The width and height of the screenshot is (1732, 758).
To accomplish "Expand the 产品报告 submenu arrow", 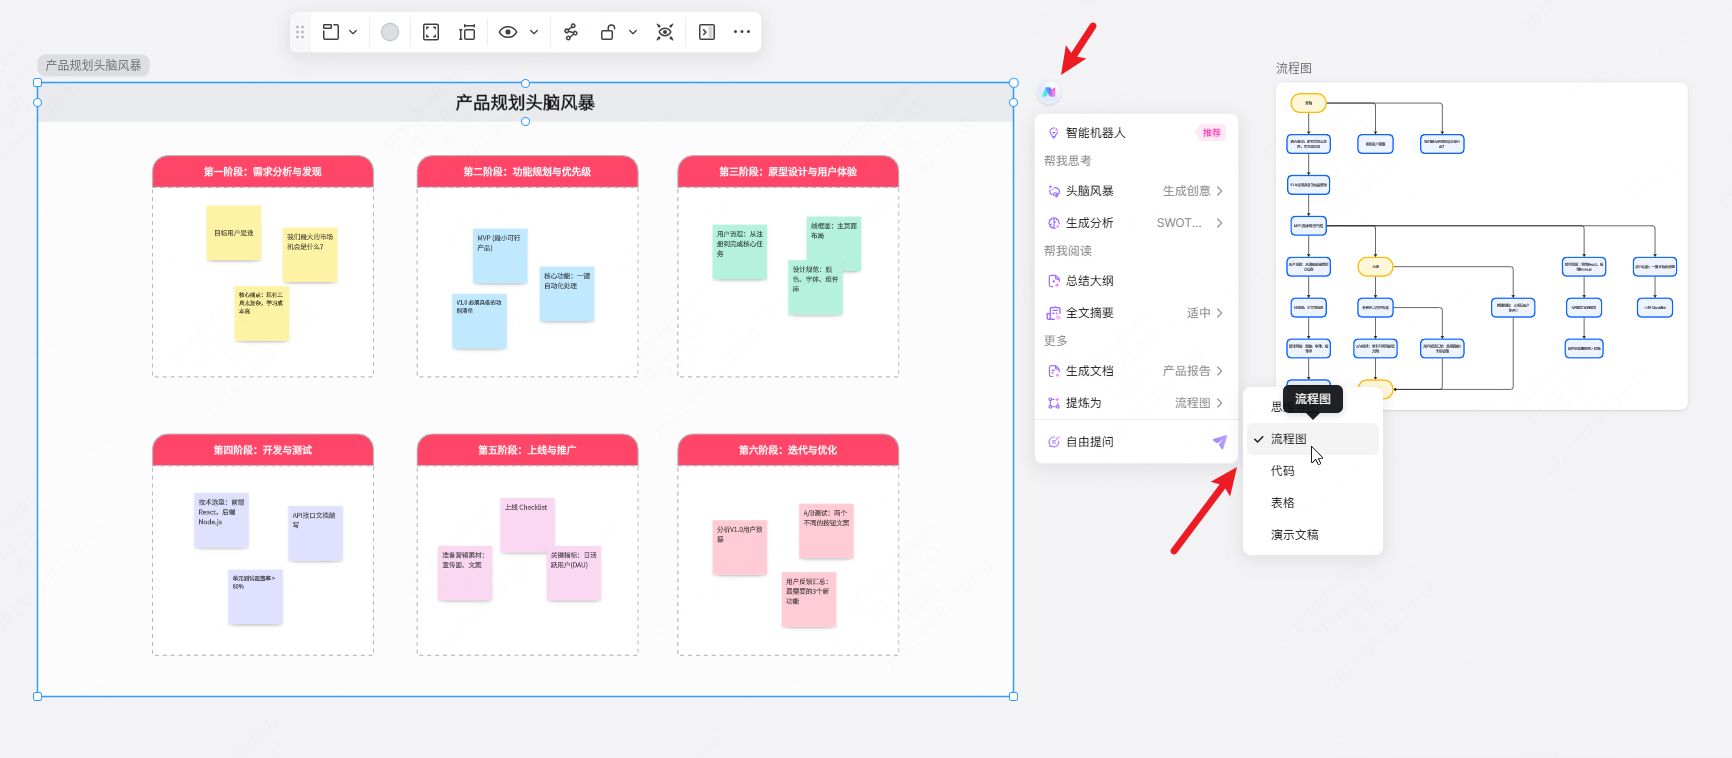I will coord(1220,371).
